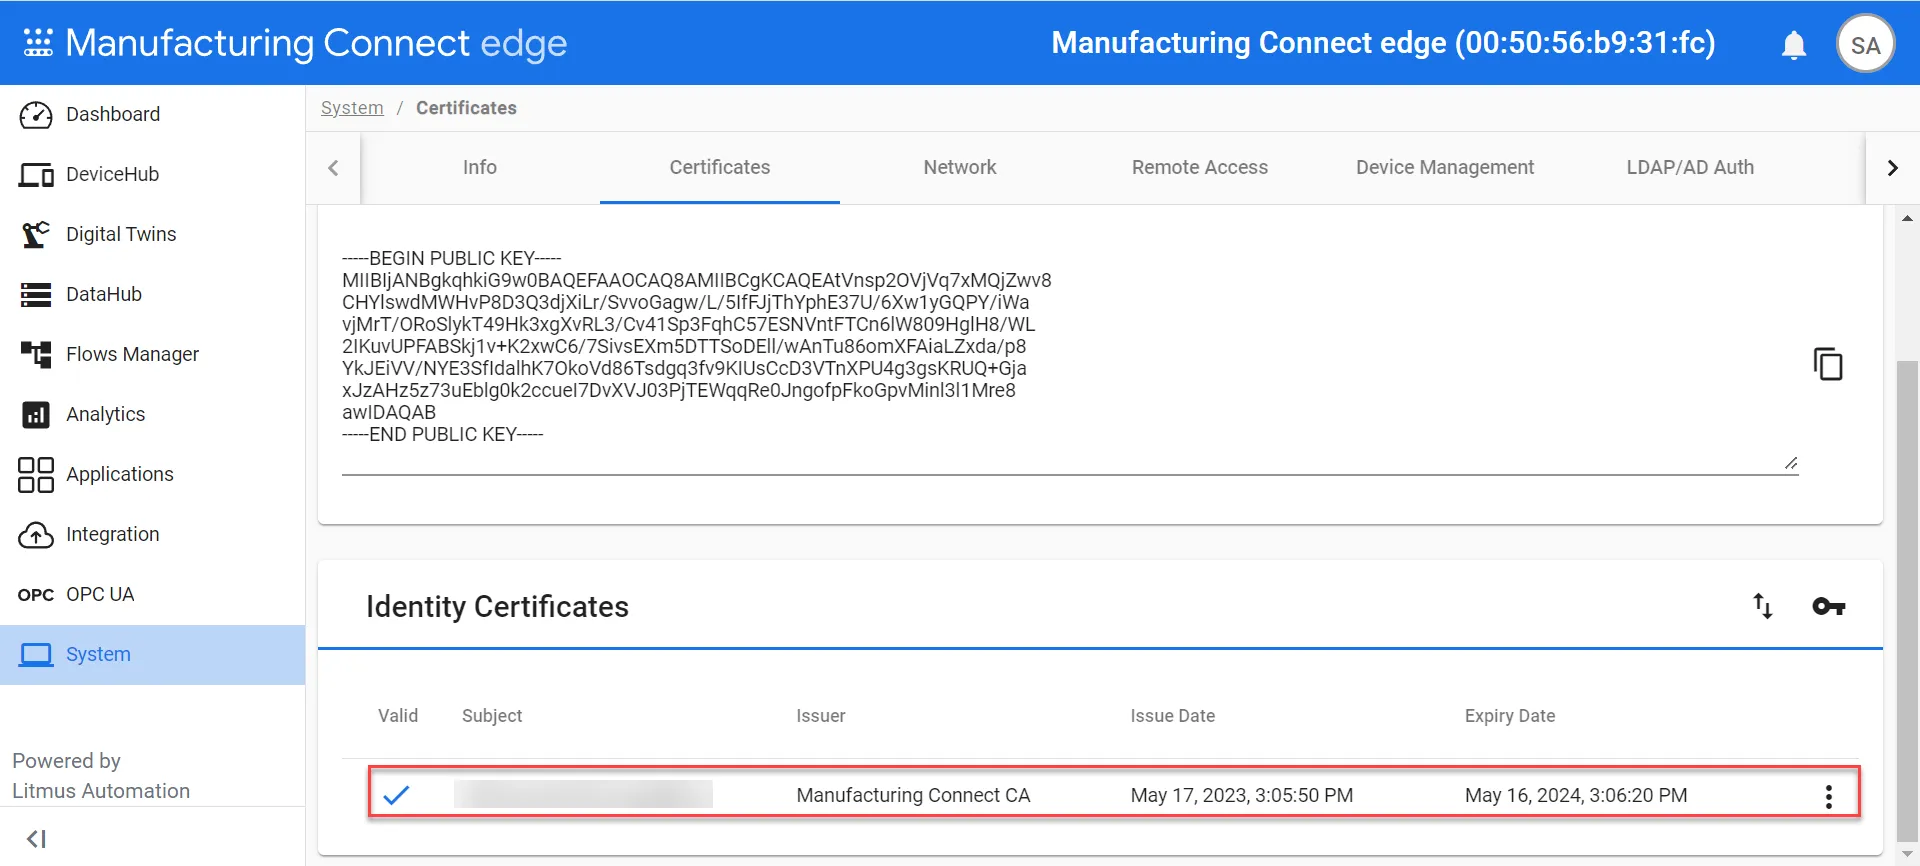Select System in the sidebar
Viewport: 1920px width, 866px height.
[x=152, y=655]
